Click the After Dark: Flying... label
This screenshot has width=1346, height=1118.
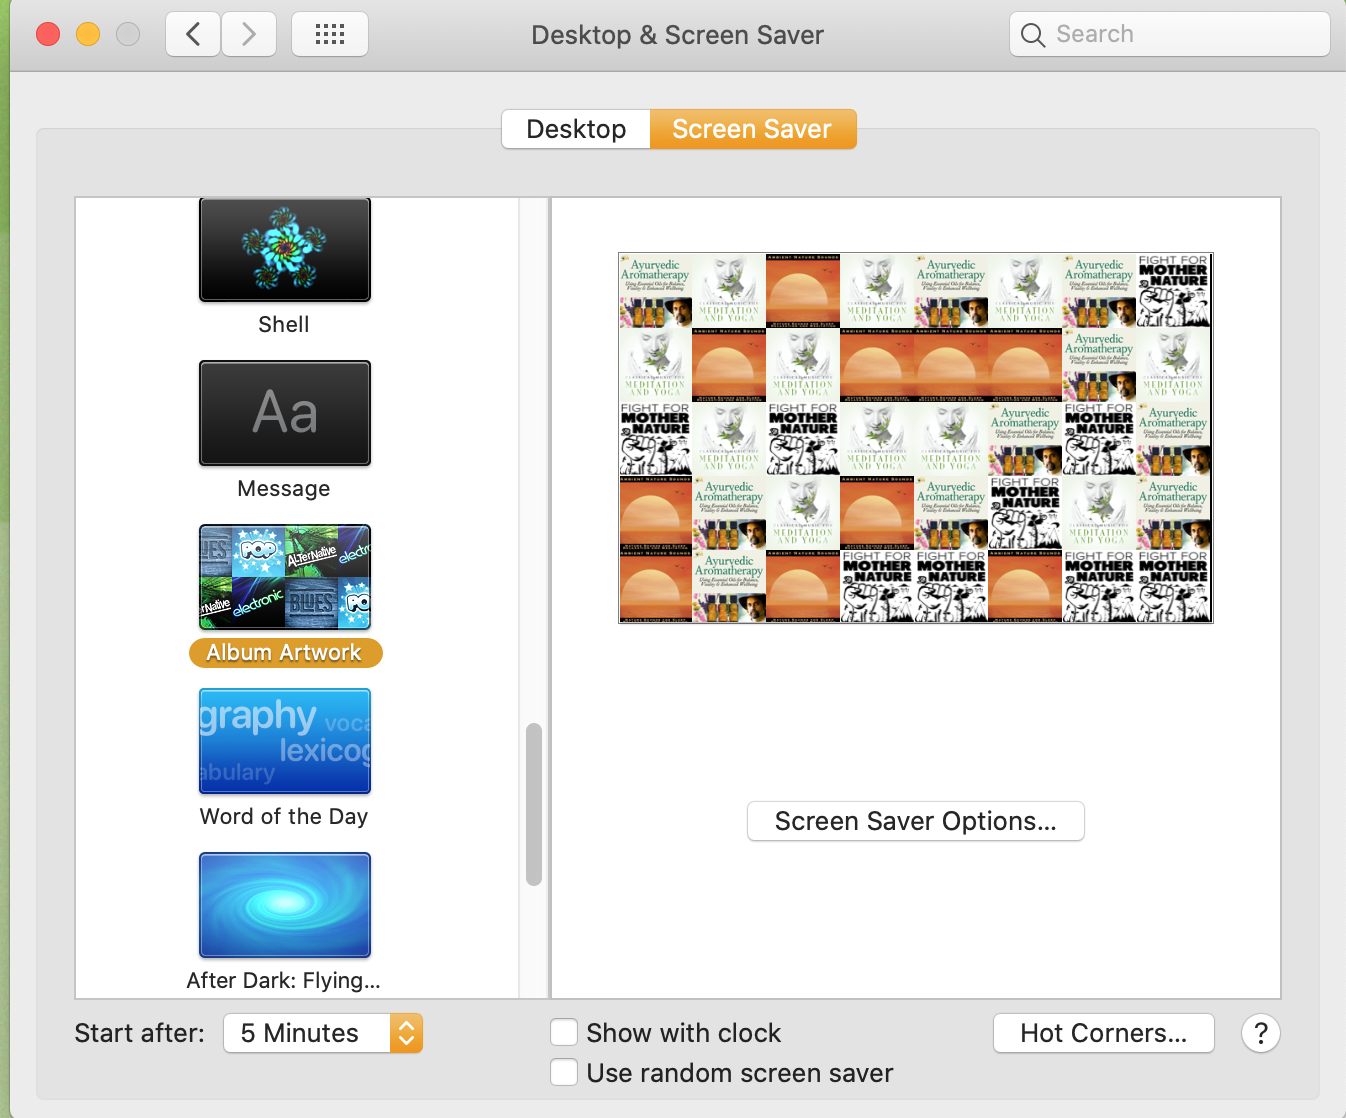tap(284, 981)
